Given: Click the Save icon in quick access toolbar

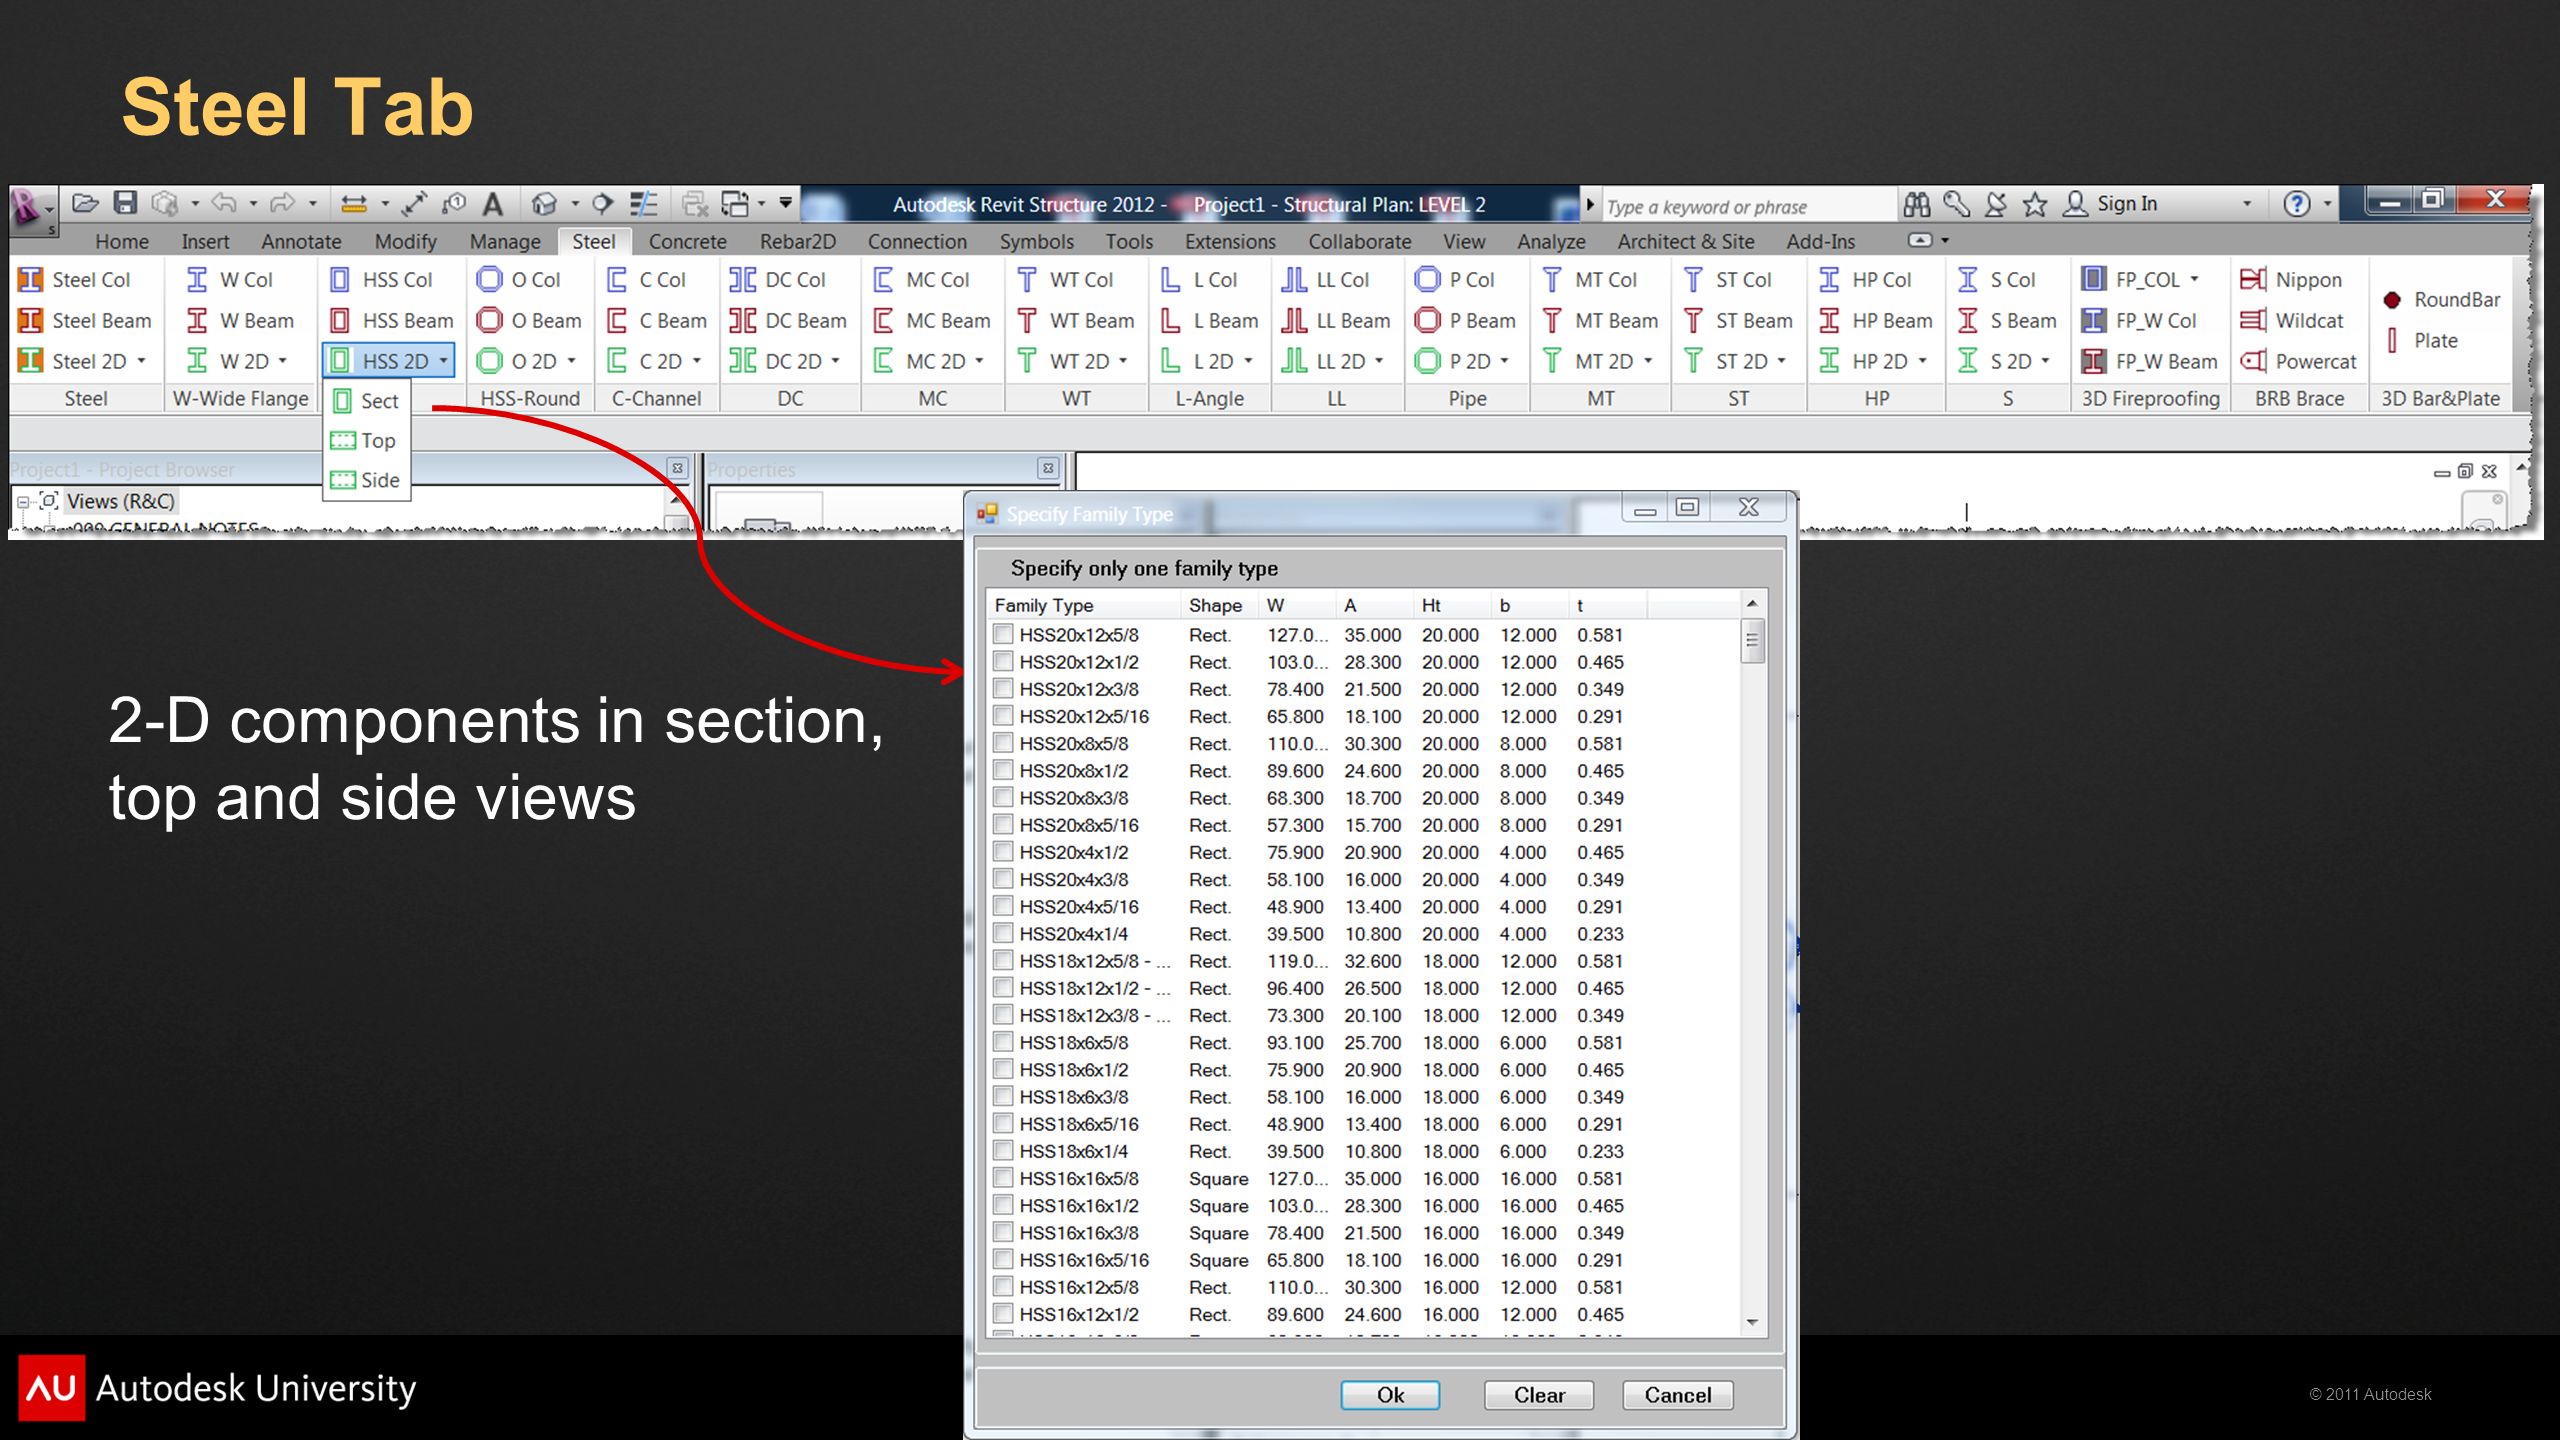Looking at the screenshot, I should pyautogui.click(x=125, y=203).
